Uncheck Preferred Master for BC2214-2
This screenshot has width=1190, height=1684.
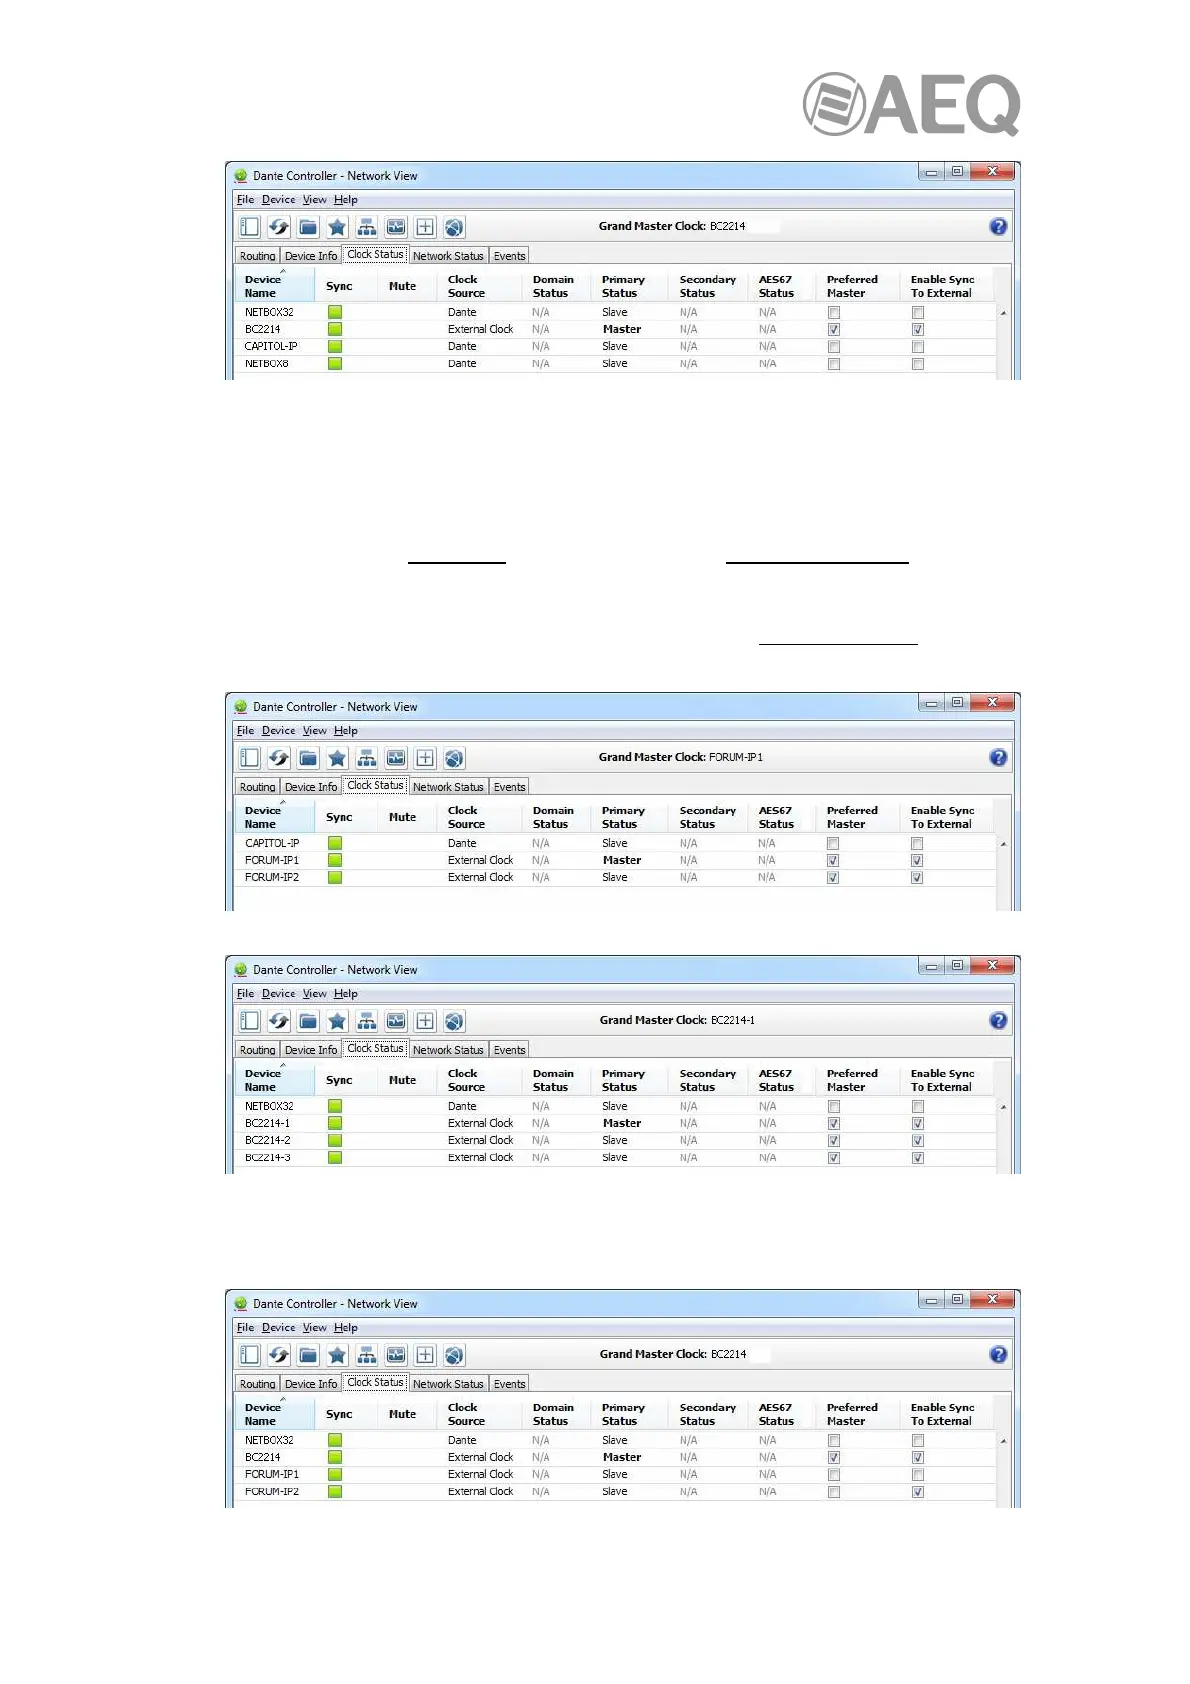pyautogui.click(x=834, y=1141)
